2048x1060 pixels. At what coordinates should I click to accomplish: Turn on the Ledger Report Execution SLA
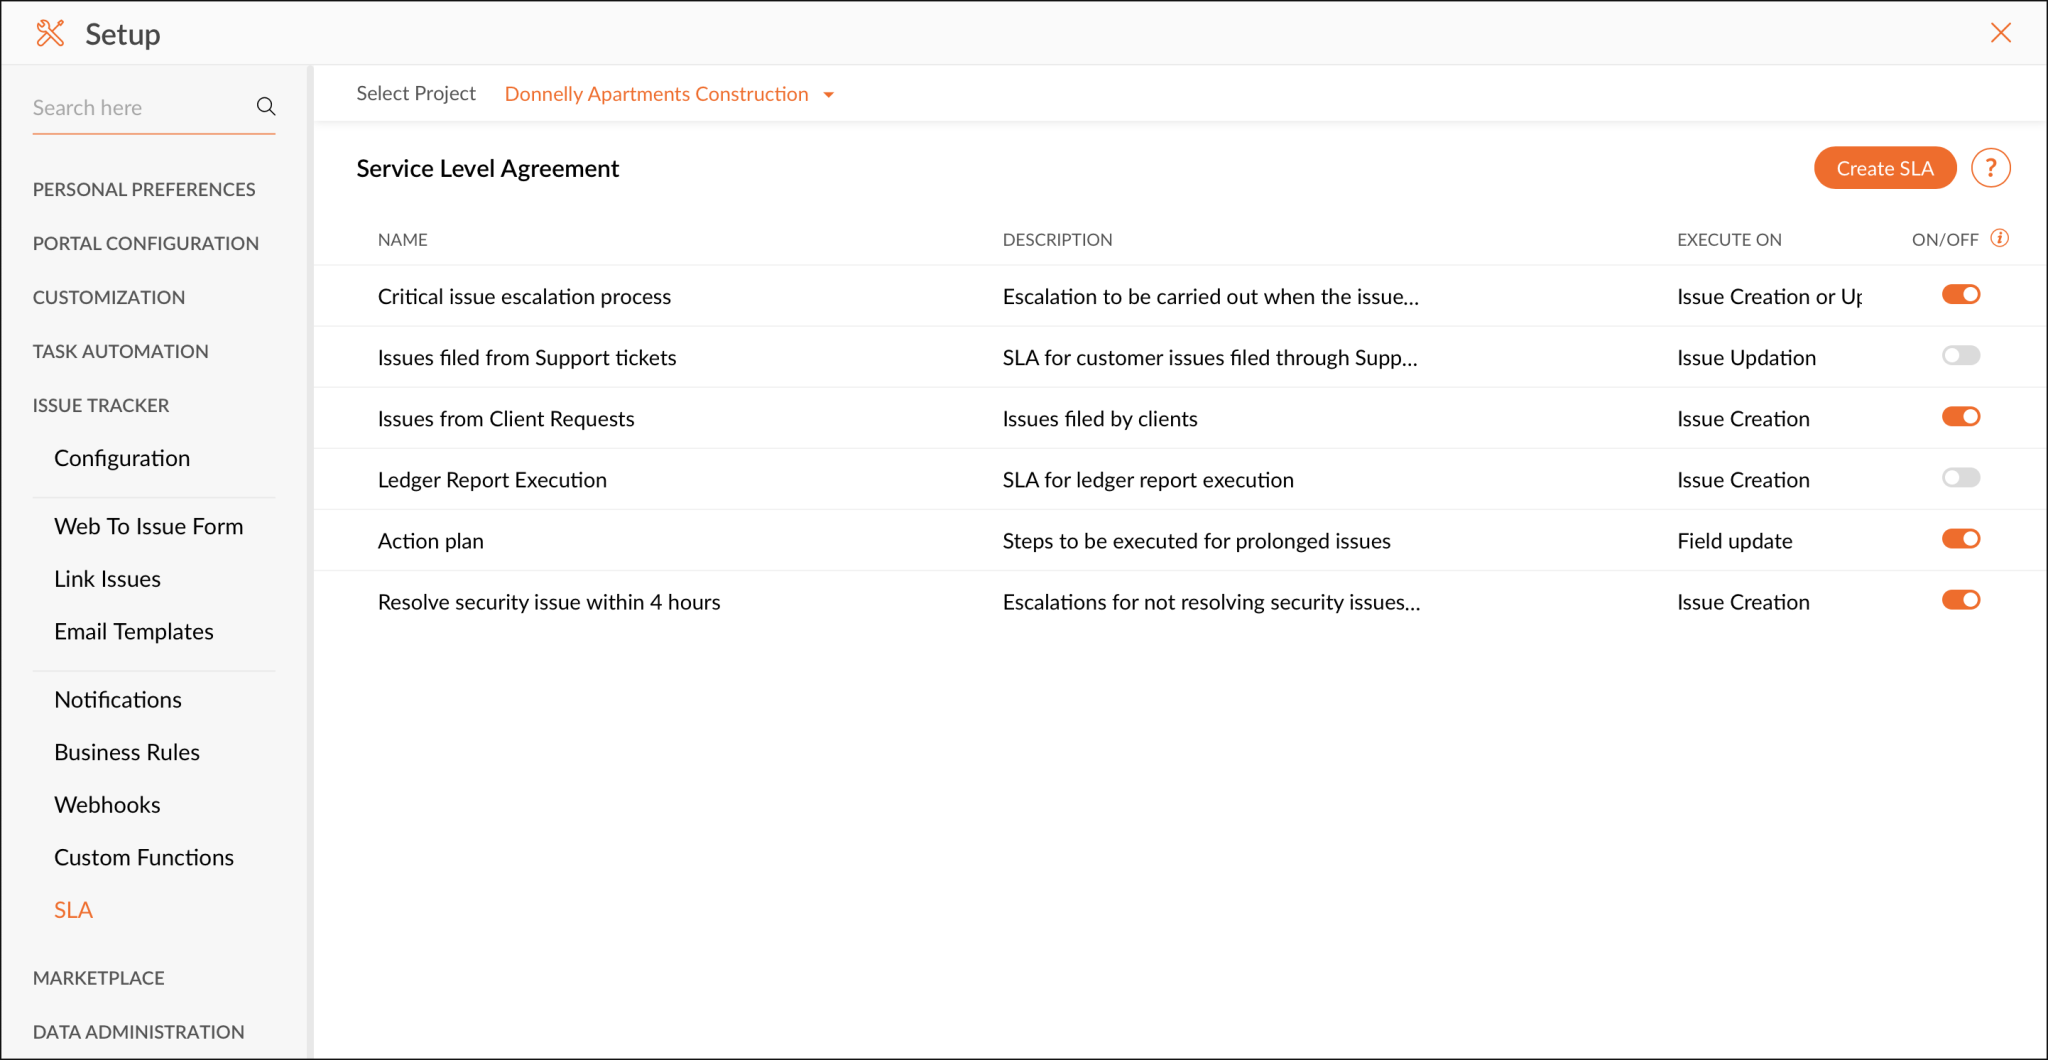pos(1960,478)
